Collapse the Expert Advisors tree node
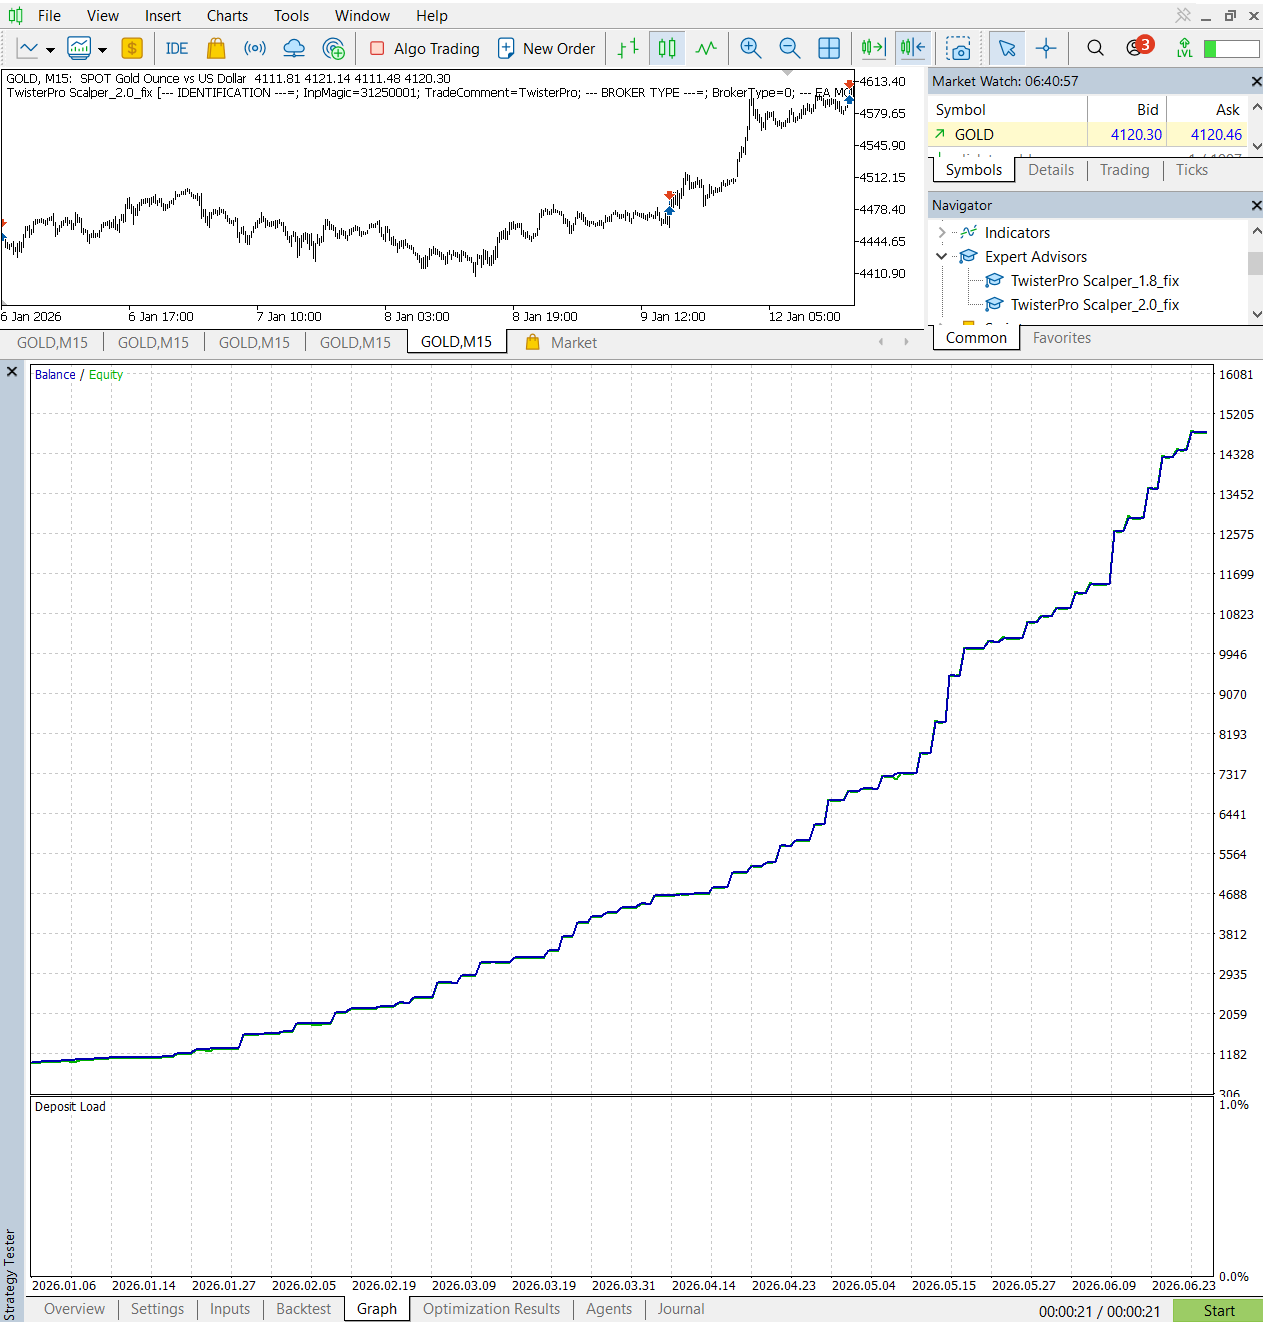Viewport: 1263px width, 1322px height. click(x=941, y=256)
